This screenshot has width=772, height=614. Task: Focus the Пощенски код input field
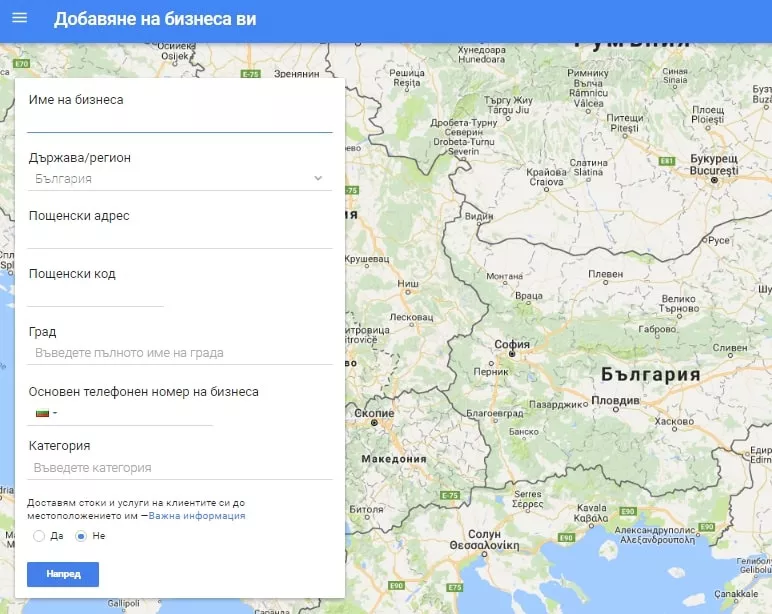coord(96,295)
